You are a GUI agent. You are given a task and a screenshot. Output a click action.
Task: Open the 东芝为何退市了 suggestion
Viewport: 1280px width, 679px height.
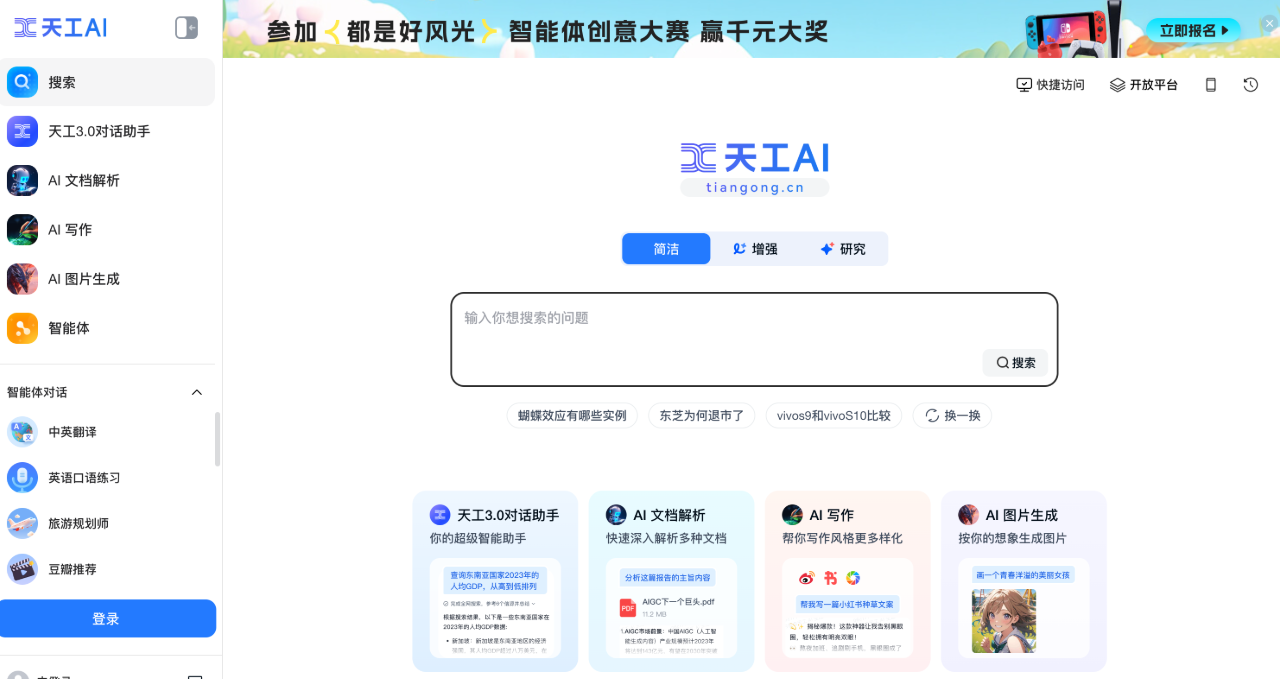point(701,415)
